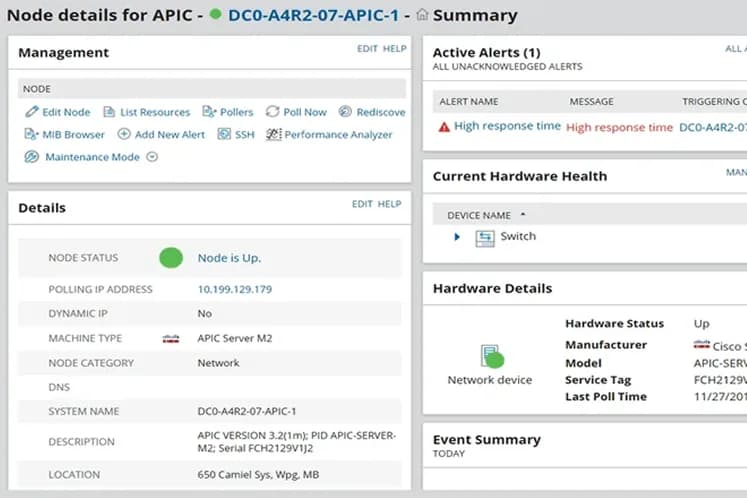
Task: Click the home icon beside Summary
Action: point(422,15)
